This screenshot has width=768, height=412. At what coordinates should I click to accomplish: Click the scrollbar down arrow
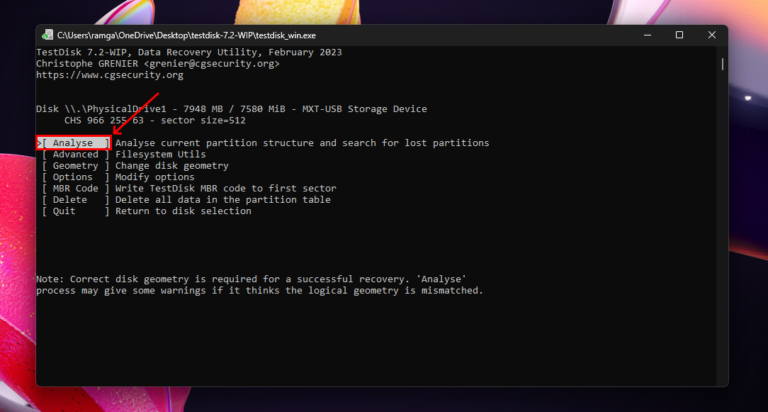[722, 380]
